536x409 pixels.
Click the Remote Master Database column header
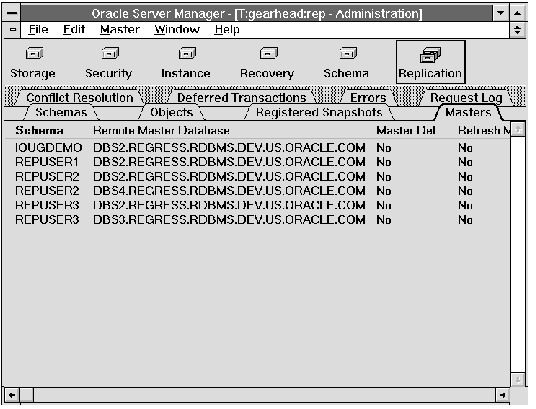161,130
